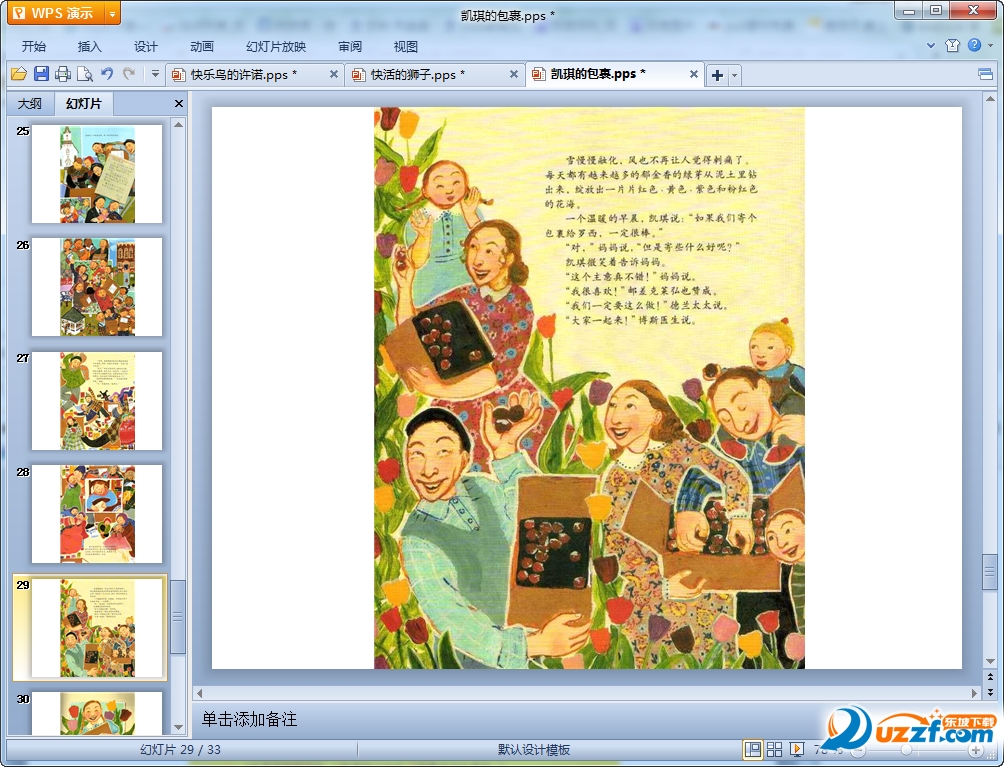Image resolution: width=1004 pixels, height=767 pixels.
Task: Expand the quick access toolbar options arrow
Action: [155, 74]
